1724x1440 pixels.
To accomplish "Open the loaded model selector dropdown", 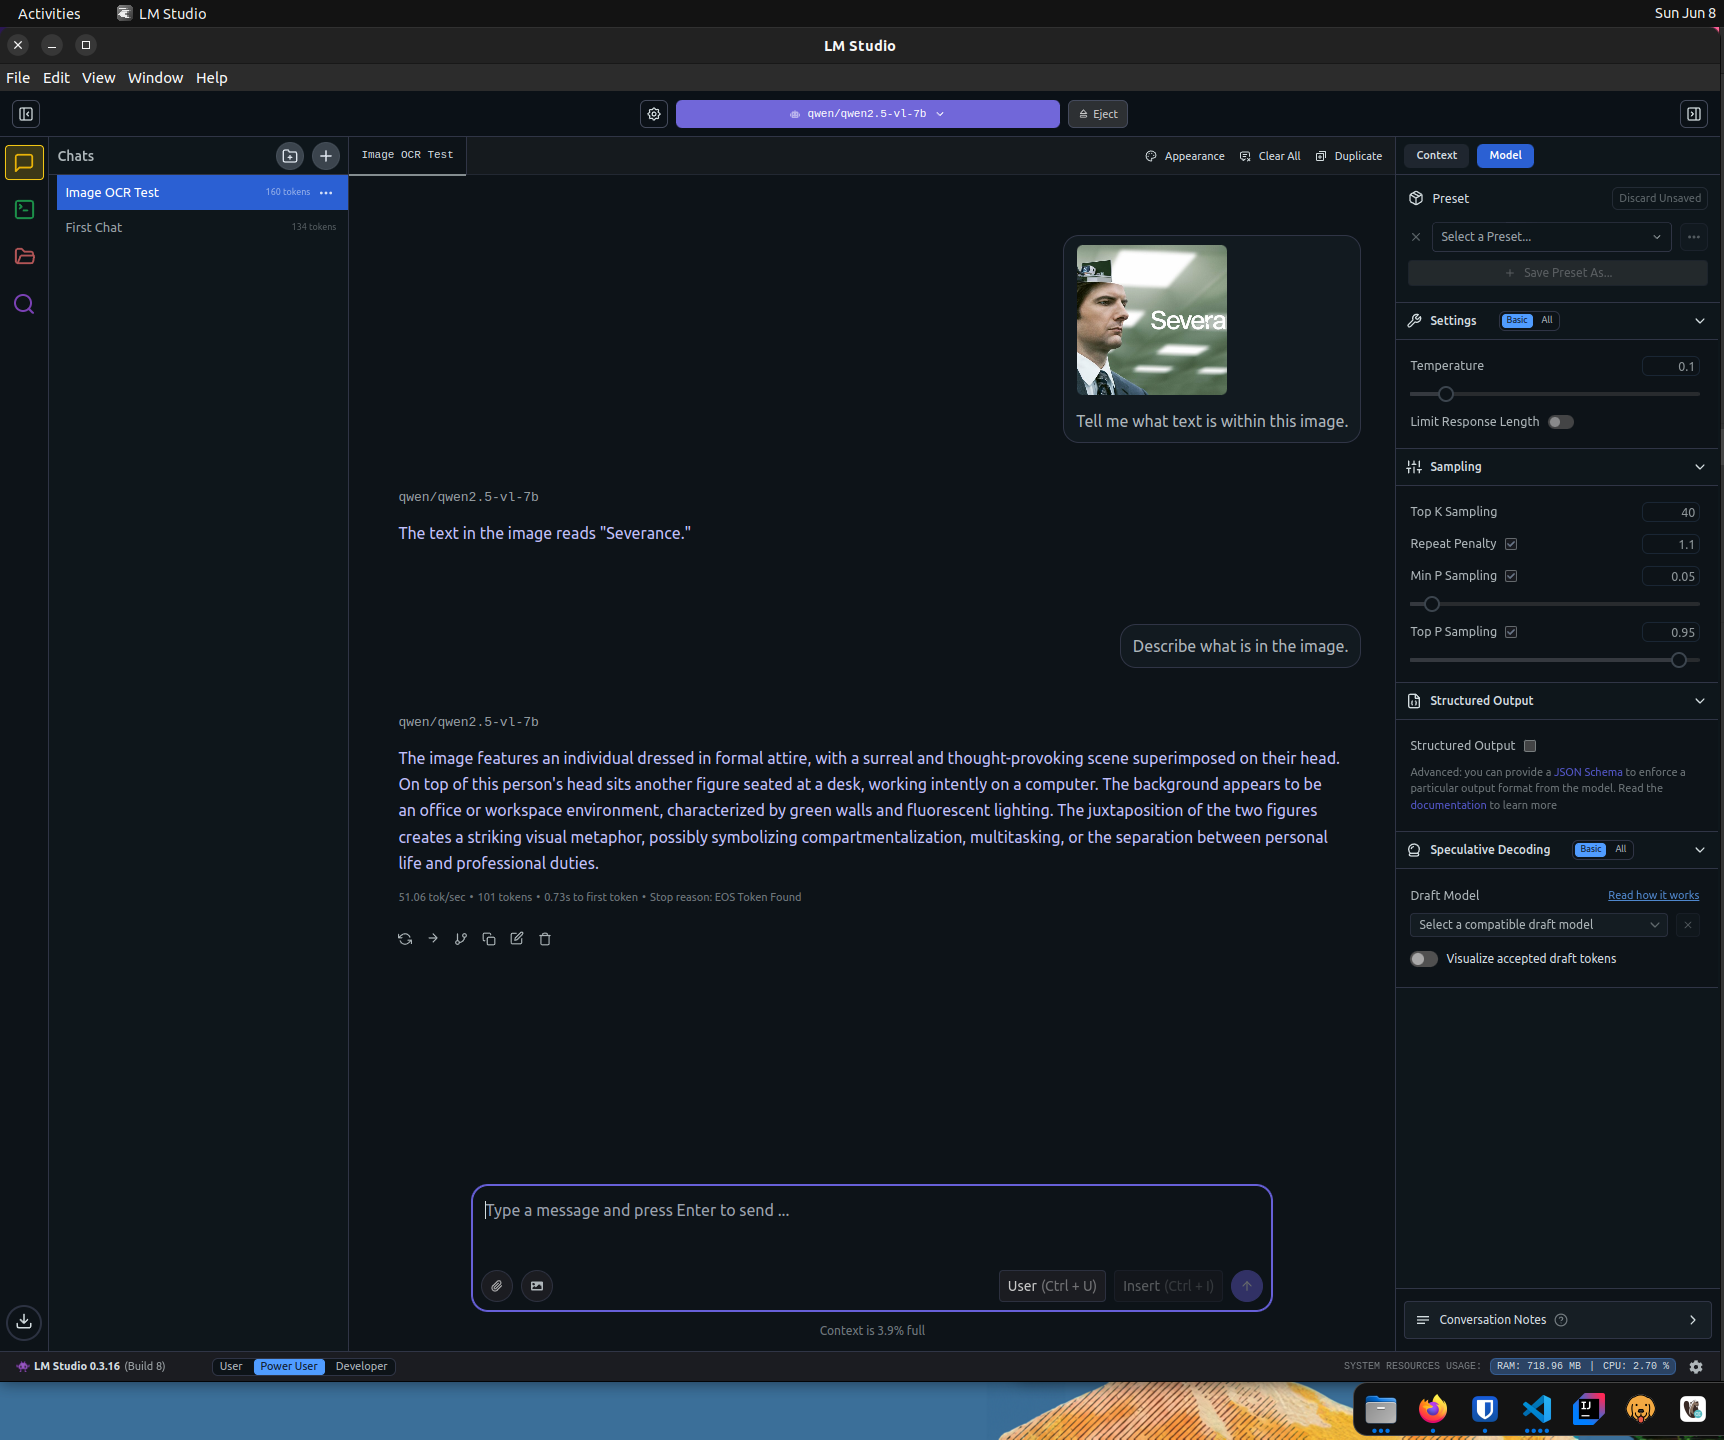I will tap(867, 114).
